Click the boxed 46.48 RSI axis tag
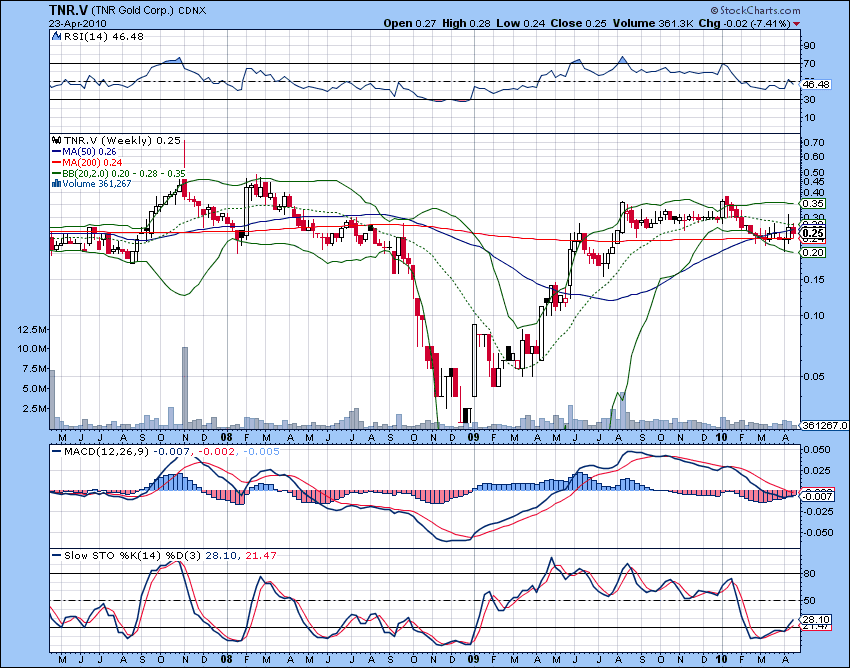850x668 pixels. [817, 85]
